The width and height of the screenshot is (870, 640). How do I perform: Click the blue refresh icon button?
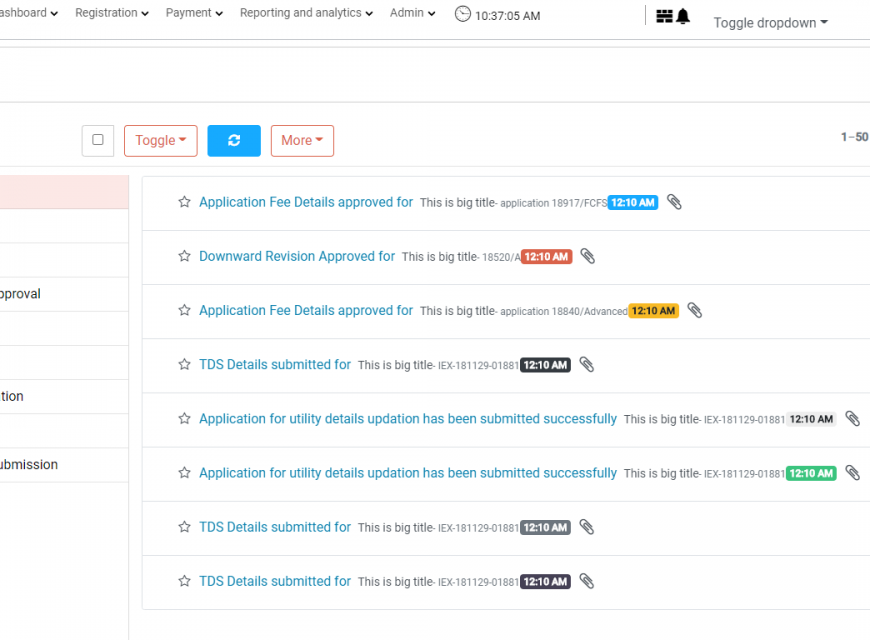[234, 141]
